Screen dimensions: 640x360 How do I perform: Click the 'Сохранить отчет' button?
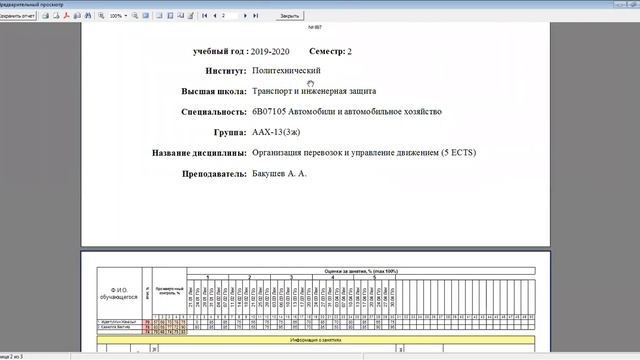pyautogui.click(x=17, y=16)
